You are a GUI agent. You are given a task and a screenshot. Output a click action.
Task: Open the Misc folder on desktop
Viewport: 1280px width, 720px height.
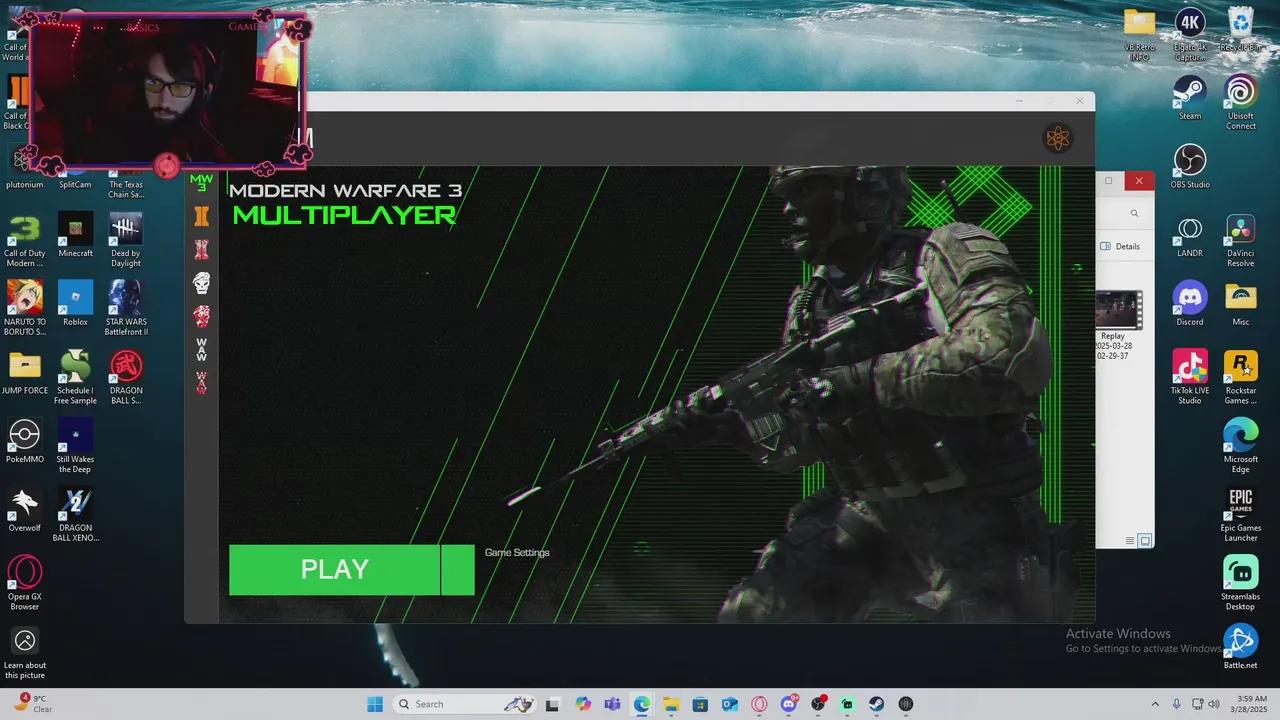[1240, 303]
